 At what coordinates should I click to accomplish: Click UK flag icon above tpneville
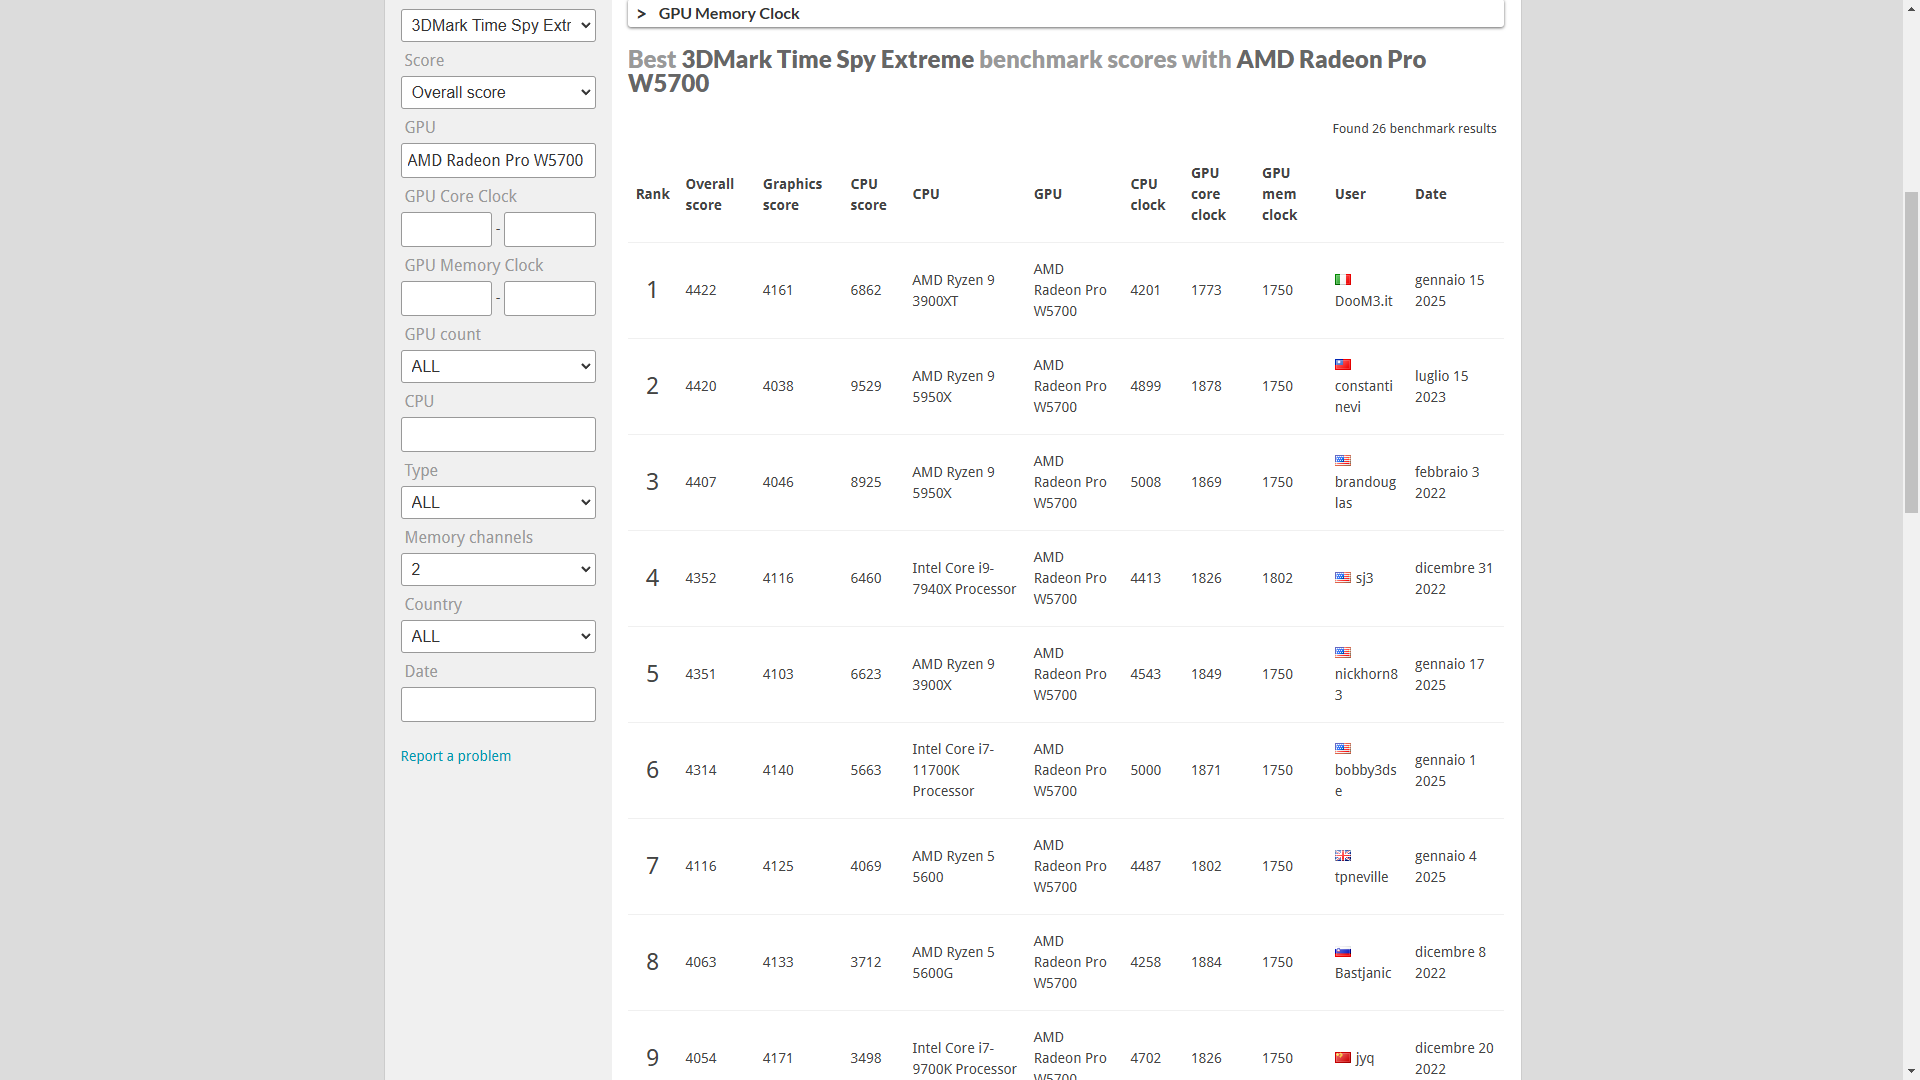[x=1343, y=856]
